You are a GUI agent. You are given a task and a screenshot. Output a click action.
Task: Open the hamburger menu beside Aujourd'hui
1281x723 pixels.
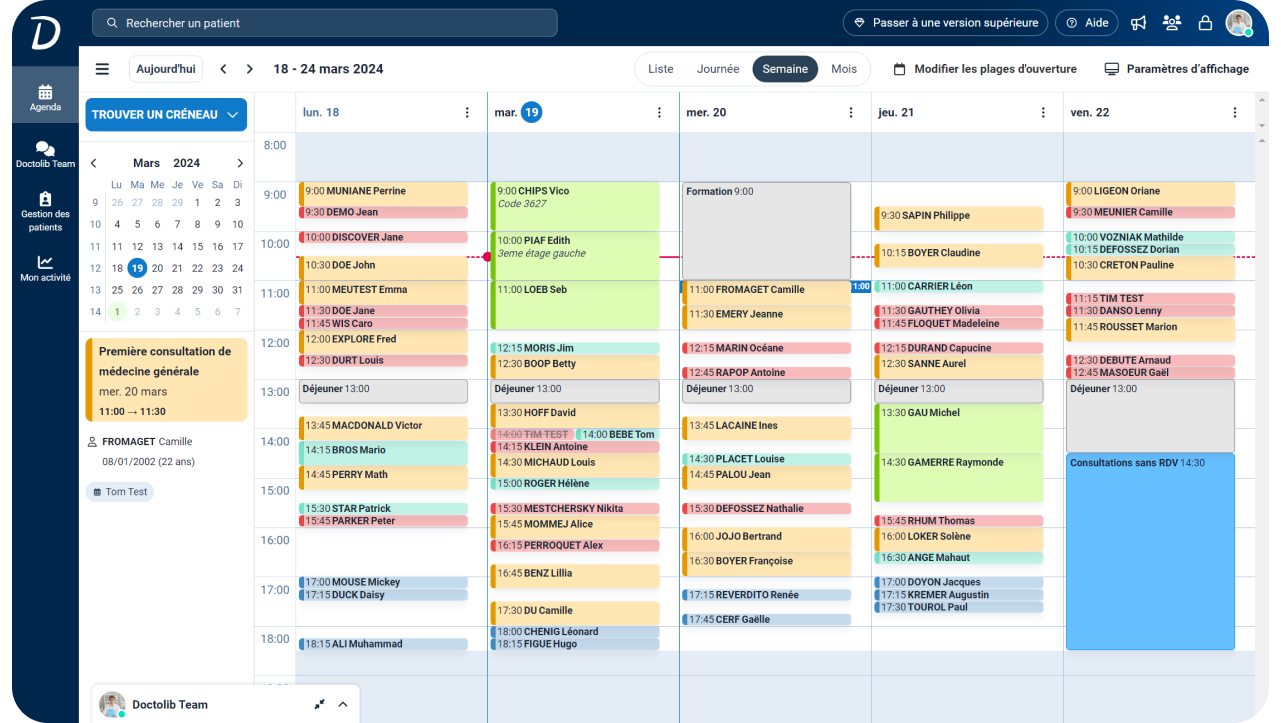point(102,68)
